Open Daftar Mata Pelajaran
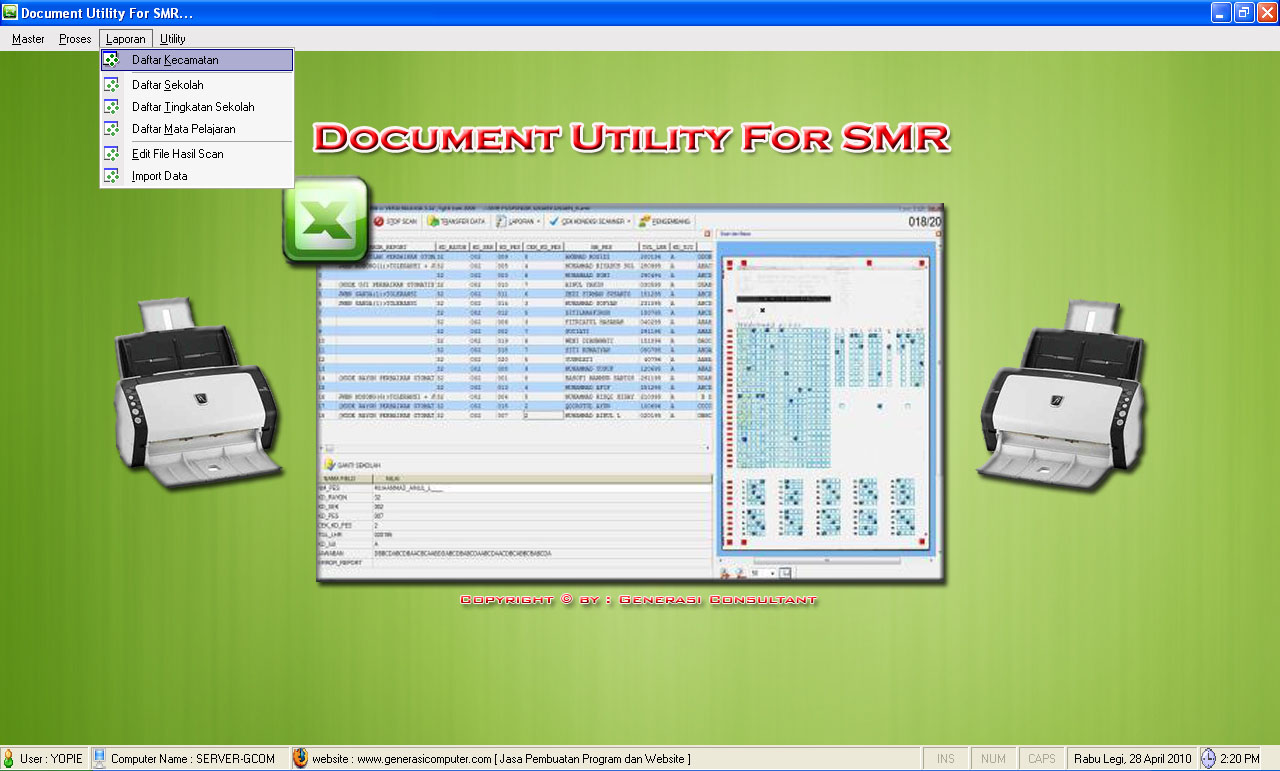This screenshot has height=771, width=1280. 184,129
